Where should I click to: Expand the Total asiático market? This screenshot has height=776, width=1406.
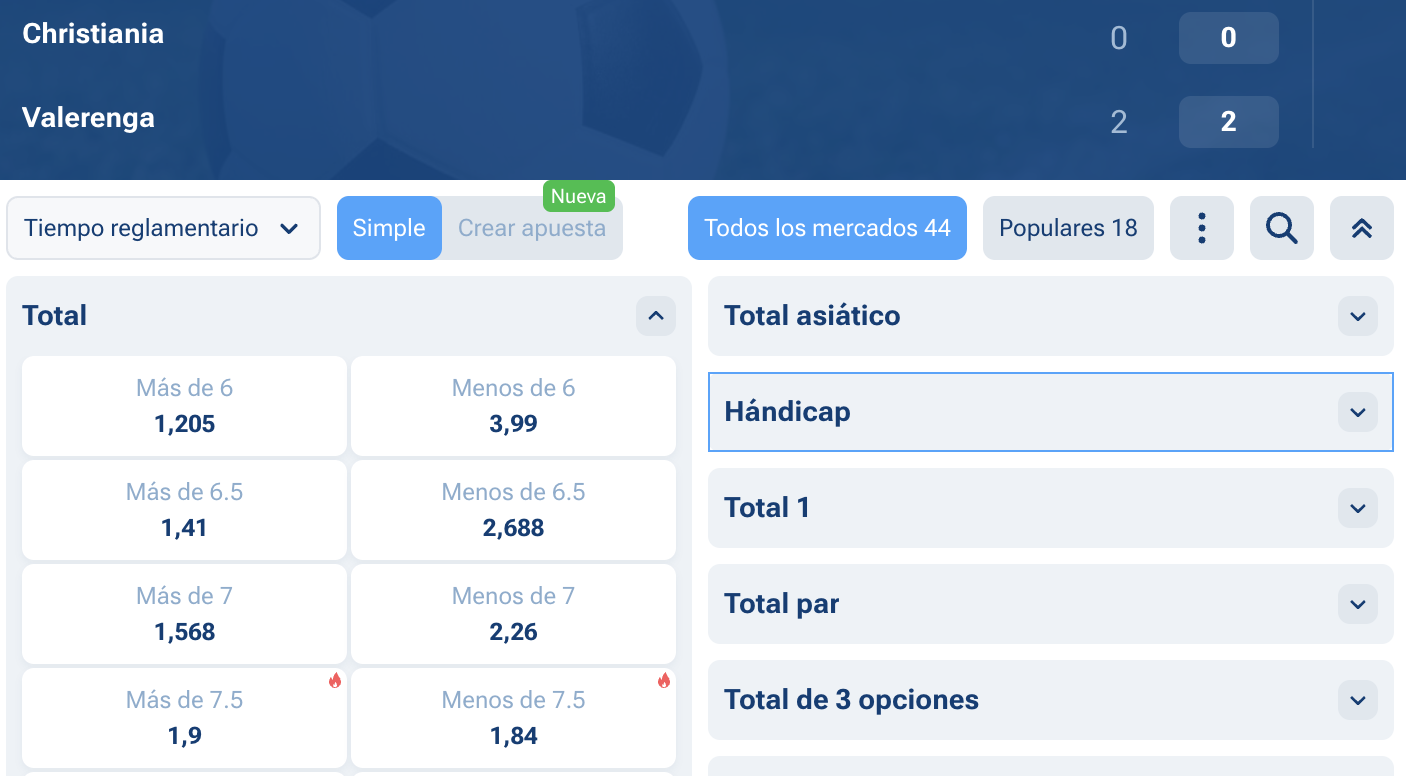tap(1358, 316)
